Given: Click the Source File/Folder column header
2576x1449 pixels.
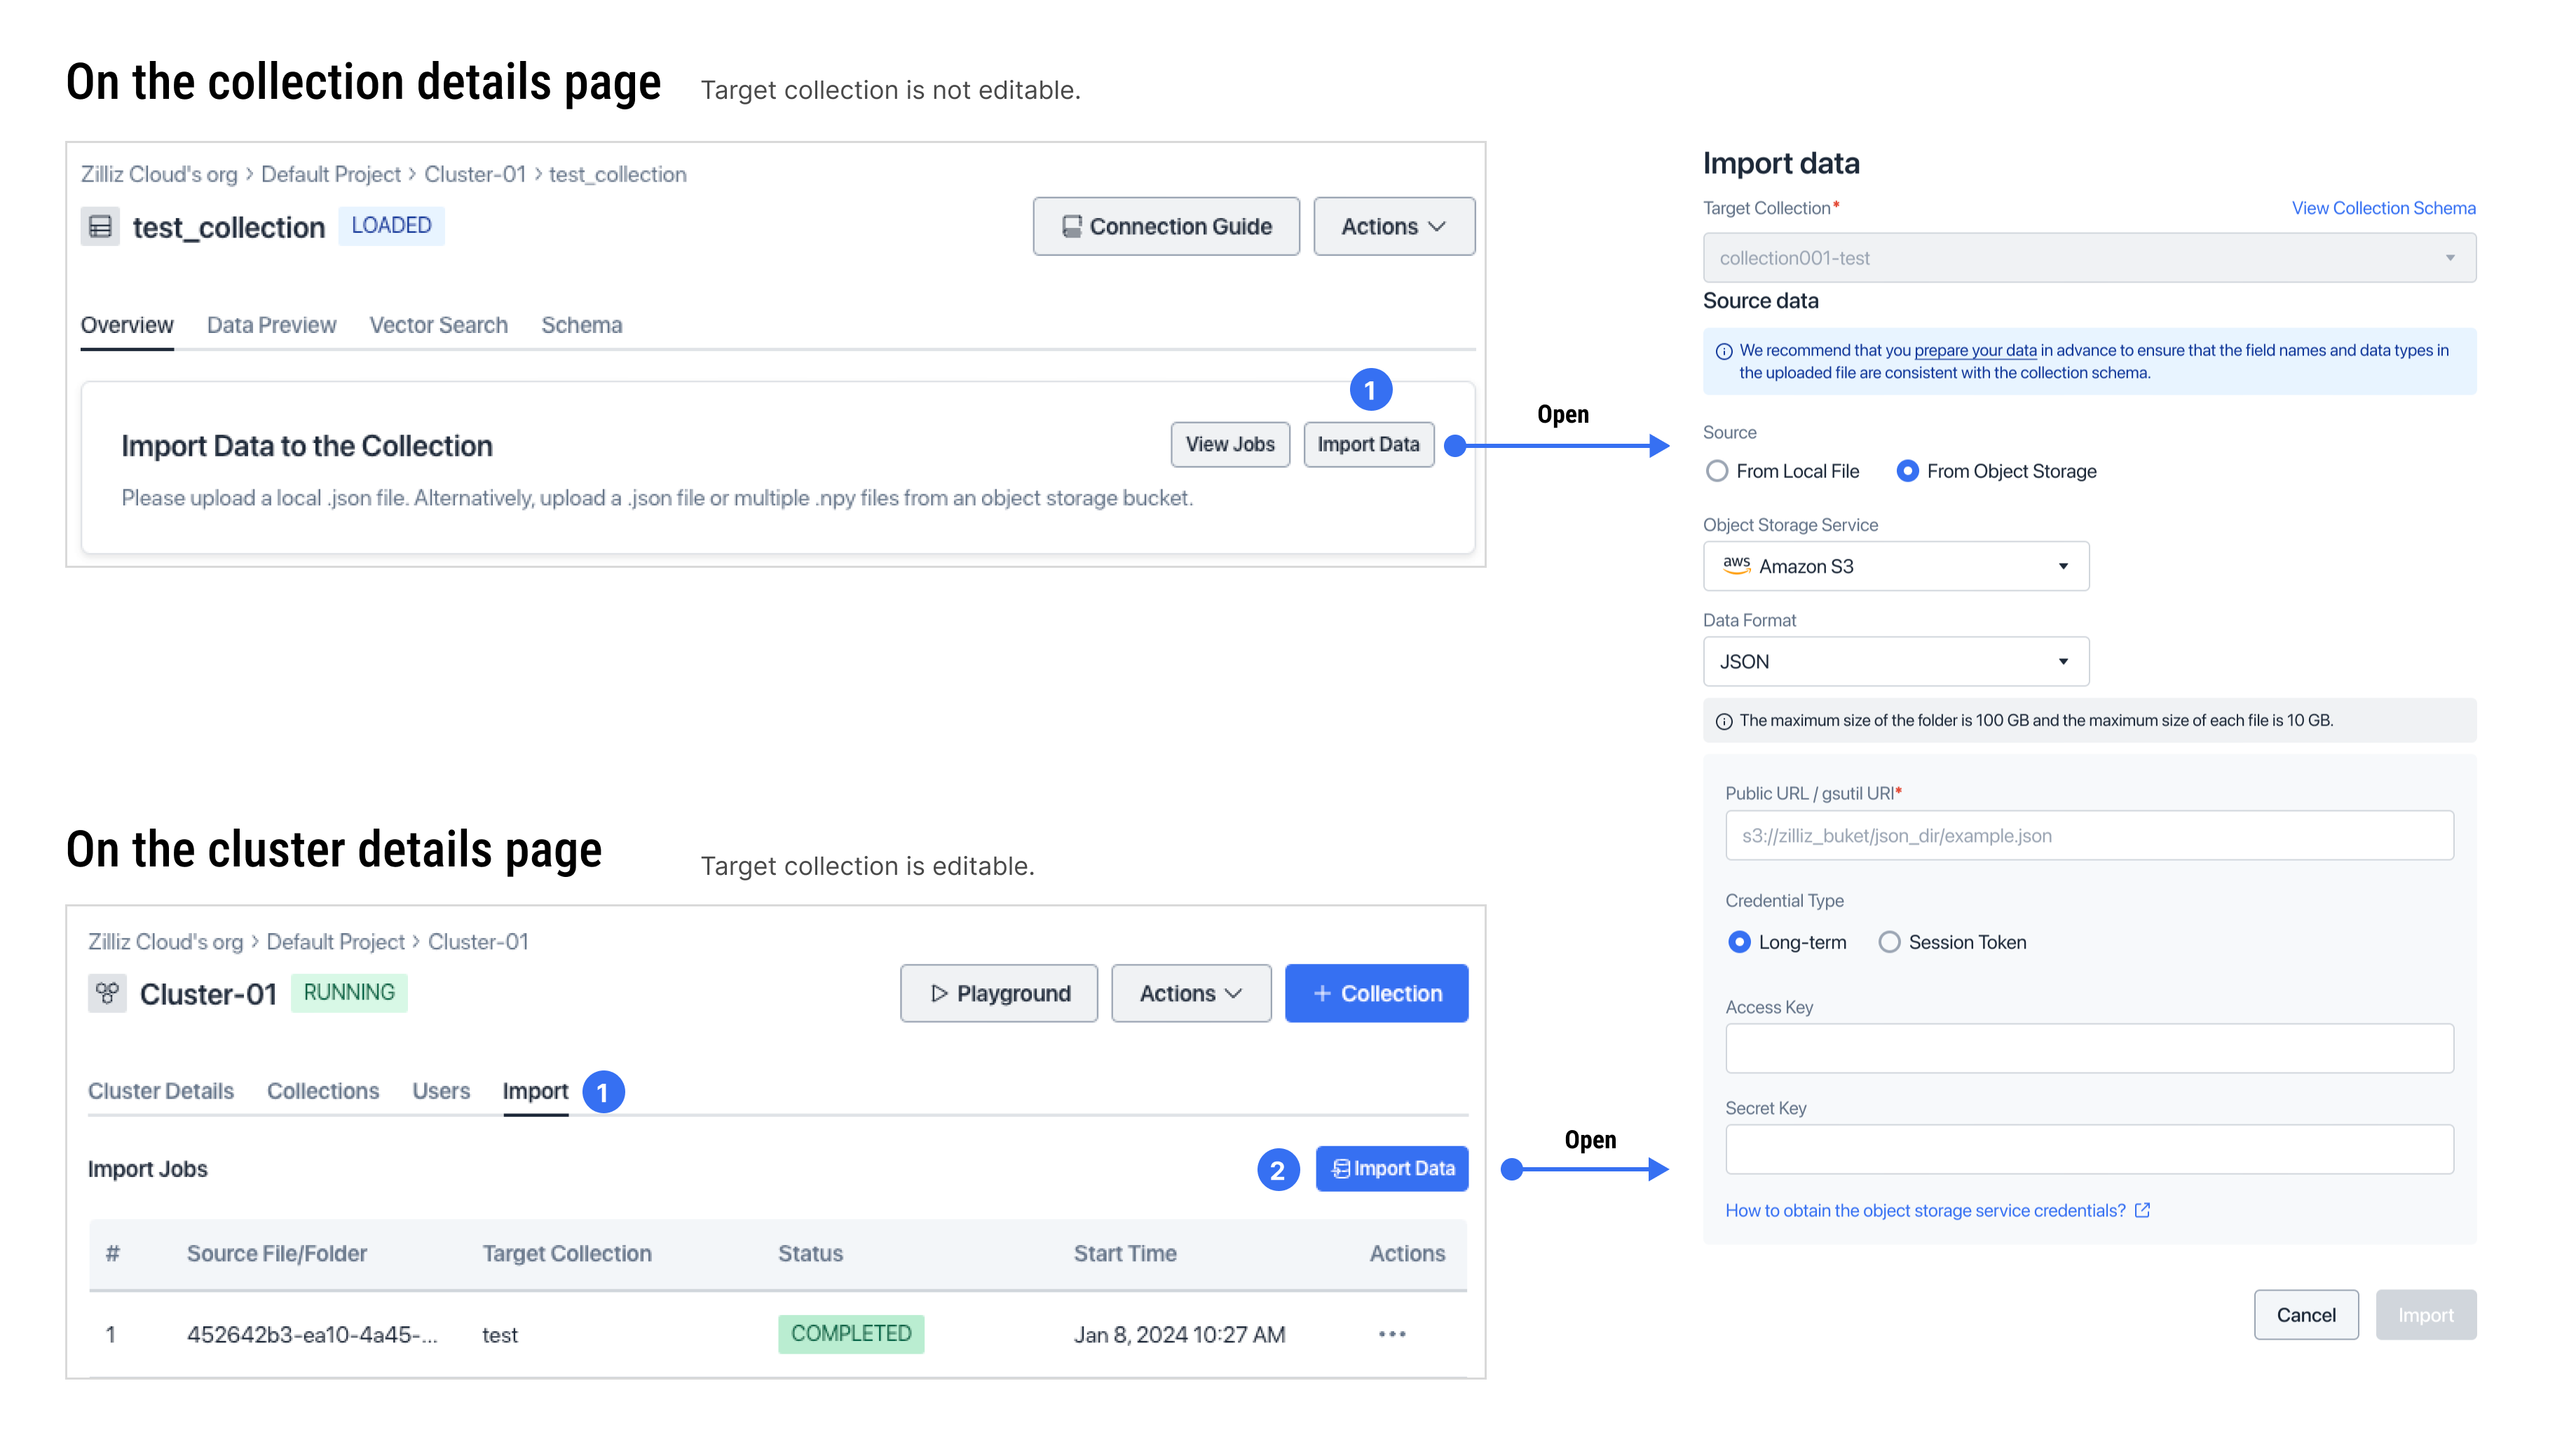Looking at the screenshot, I should pyautogui.click(x=276, y=1253).
